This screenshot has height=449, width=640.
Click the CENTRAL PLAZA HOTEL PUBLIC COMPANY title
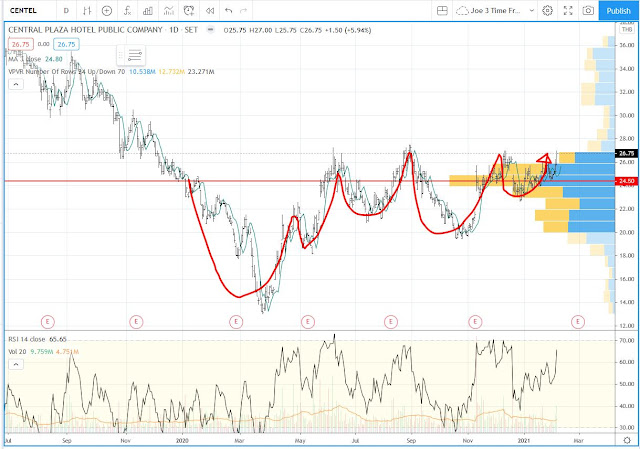(x=85, y=30)
